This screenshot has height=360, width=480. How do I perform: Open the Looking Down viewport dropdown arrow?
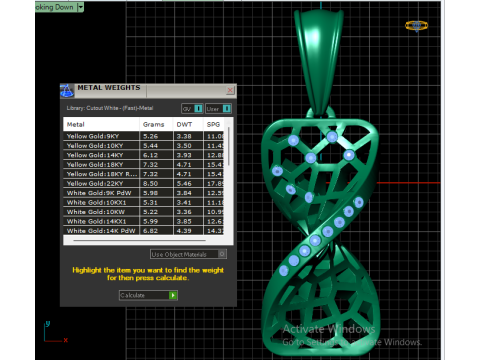80,7
